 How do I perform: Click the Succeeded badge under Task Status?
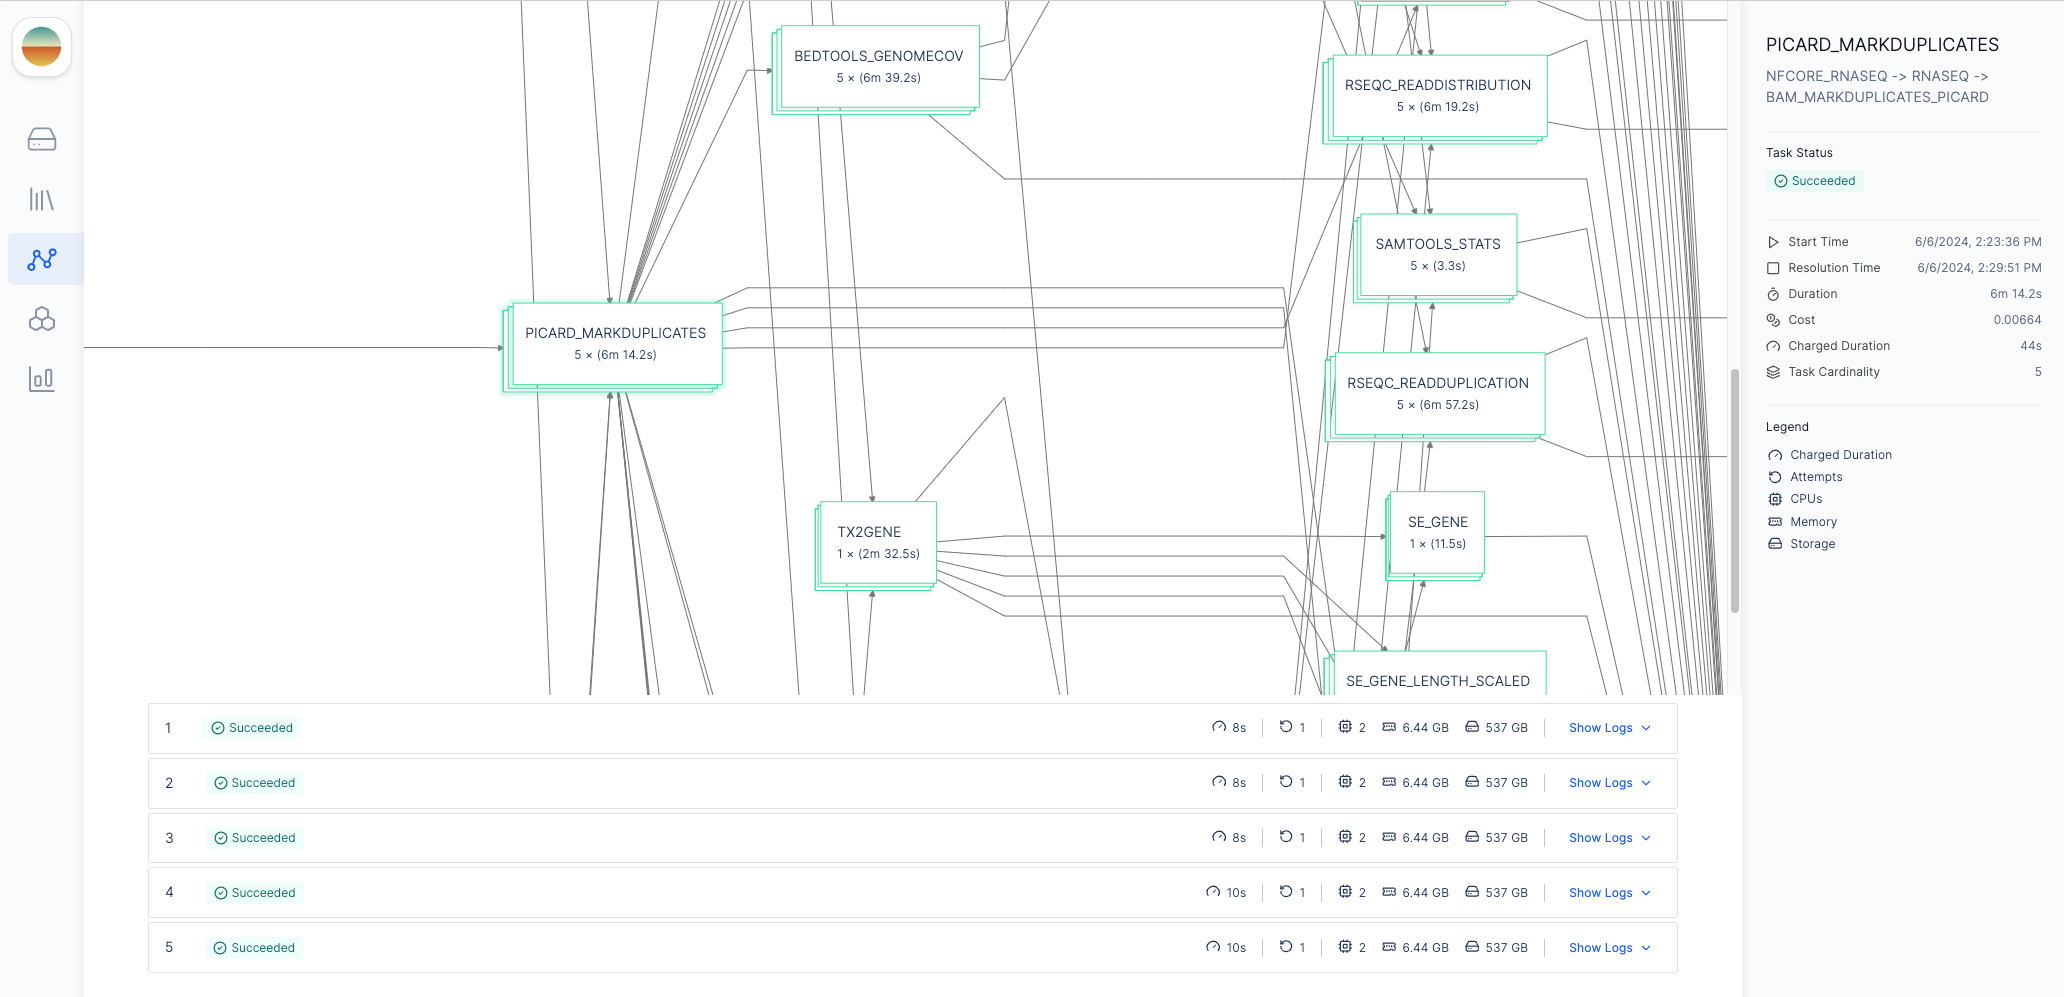[1814, 181]
